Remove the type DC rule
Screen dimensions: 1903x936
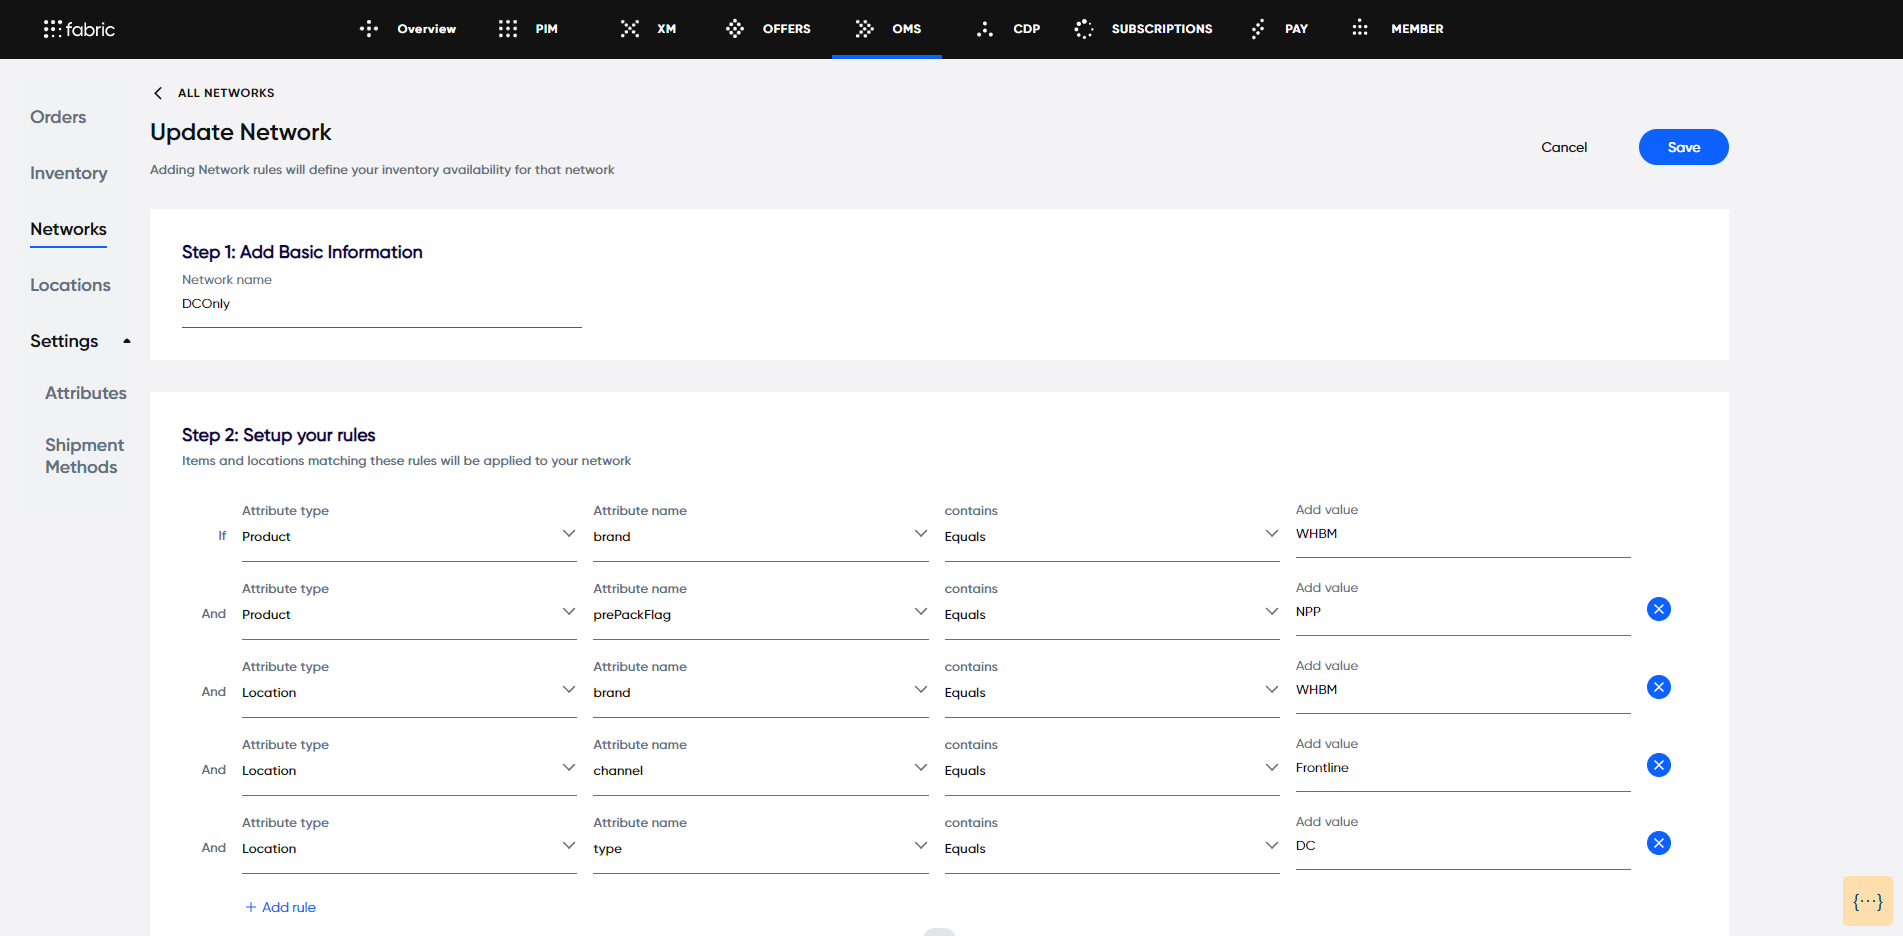1659,843
